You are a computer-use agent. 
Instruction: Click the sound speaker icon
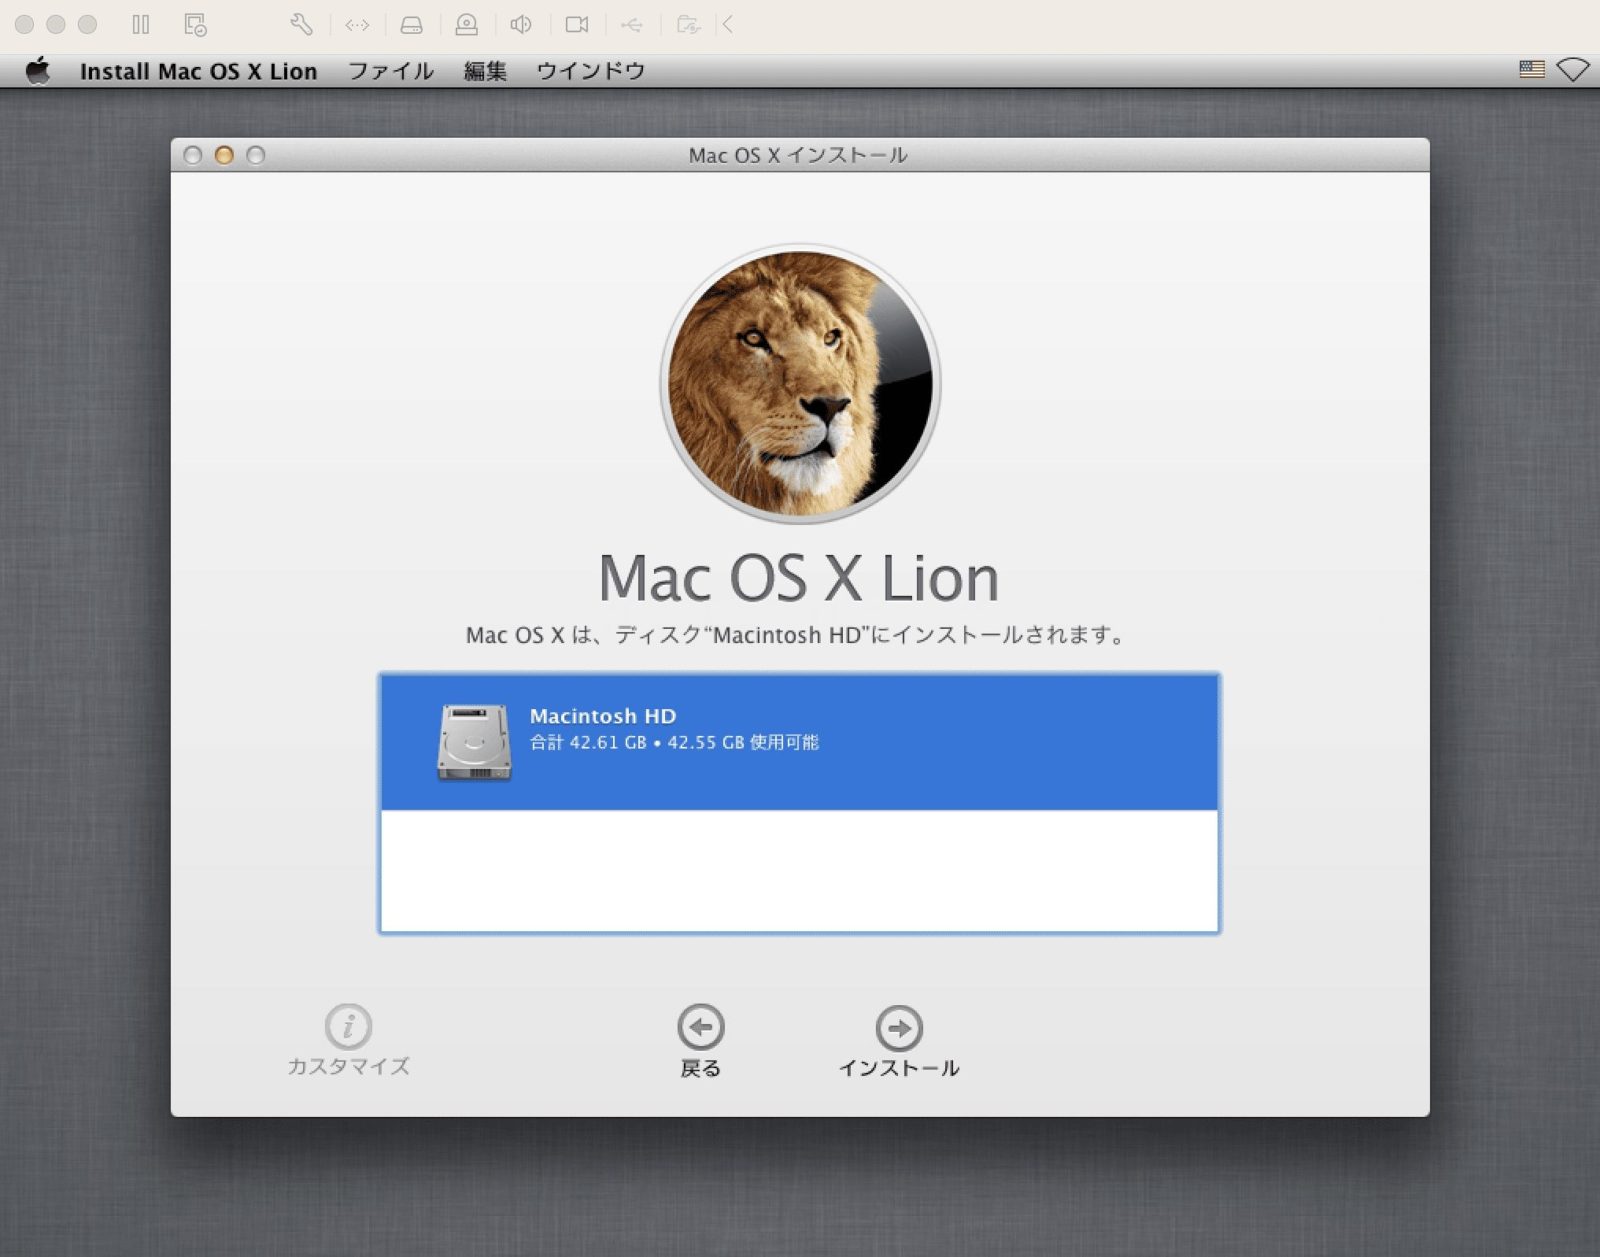(521, 24)
